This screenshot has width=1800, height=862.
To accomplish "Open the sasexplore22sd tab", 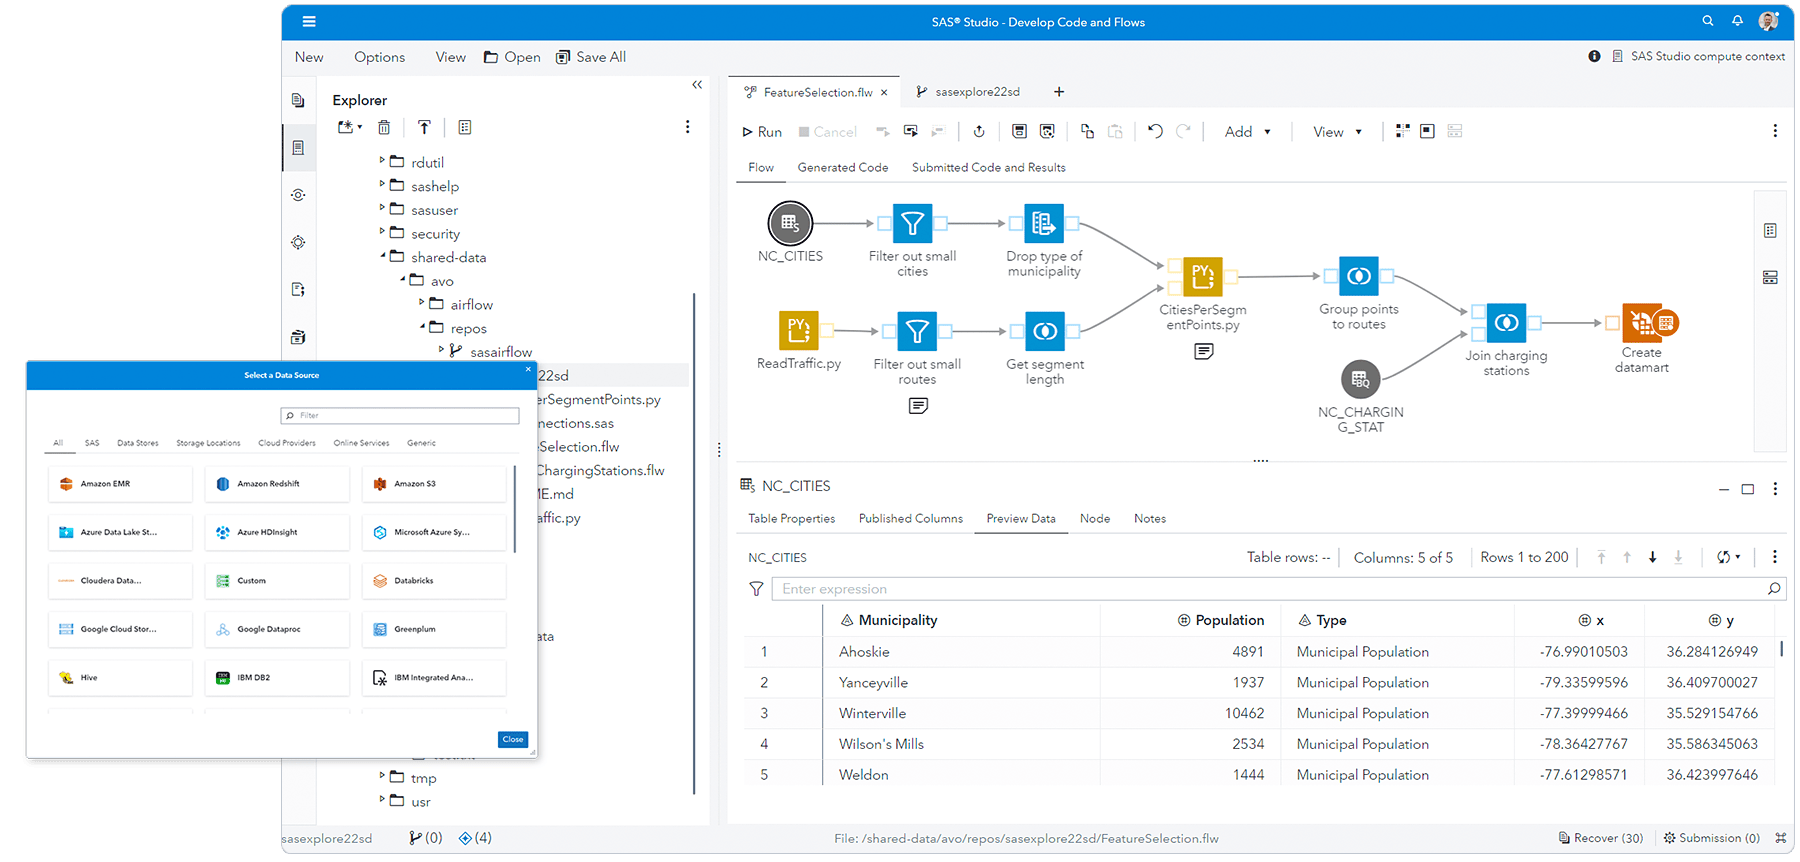I will click(x=968, y=92).
